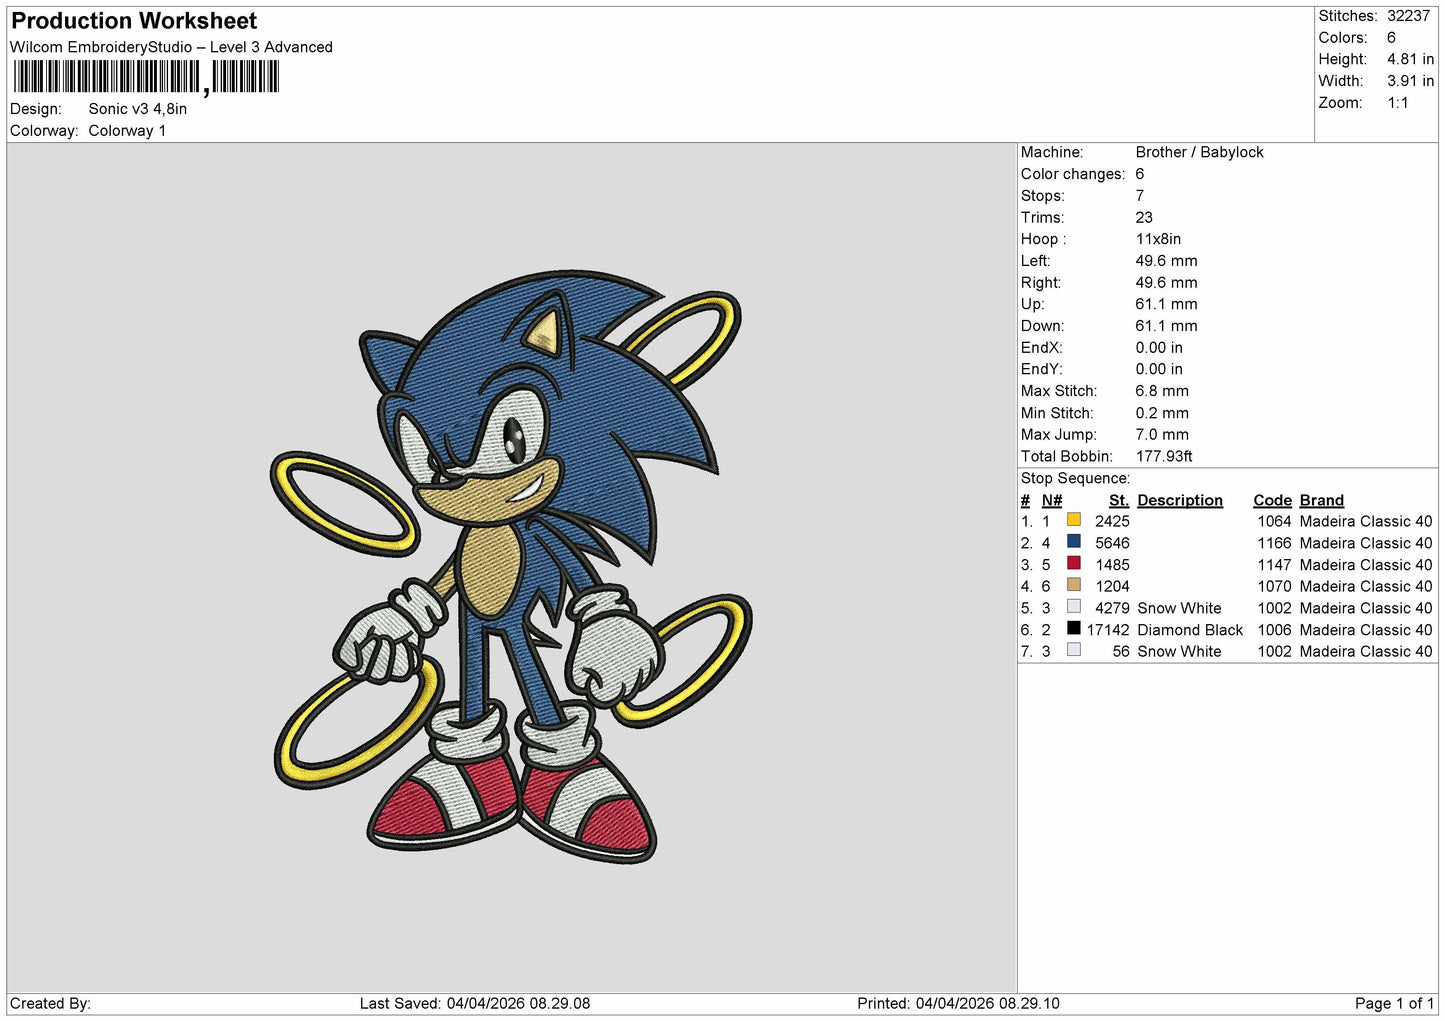
Task: Click 'Last Saved: 04/04/2026 08.29.08' footer
Action: pyautogui.click(x=475, y=1003)
